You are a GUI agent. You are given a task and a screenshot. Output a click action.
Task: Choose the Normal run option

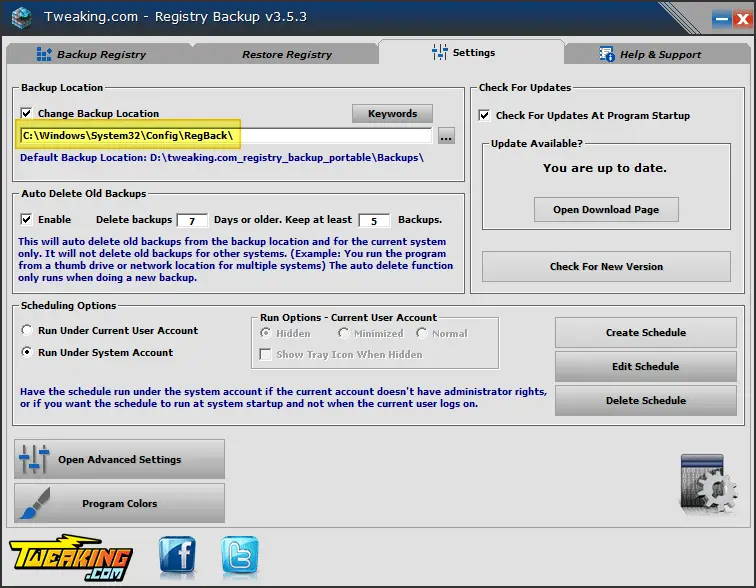421,333
